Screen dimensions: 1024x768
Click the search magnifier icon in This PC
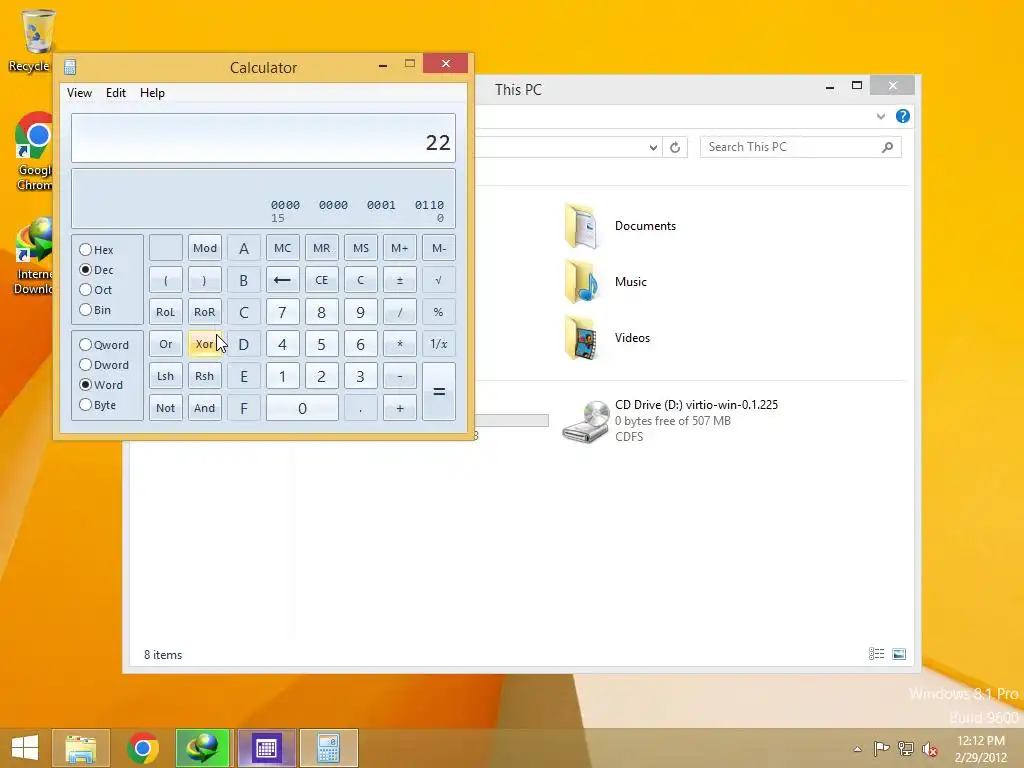(887, 147)
